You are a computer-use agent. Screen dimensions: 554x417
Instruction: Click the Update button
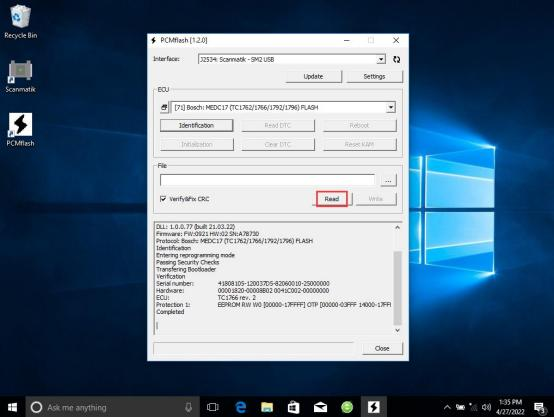(x=313, y=76)
